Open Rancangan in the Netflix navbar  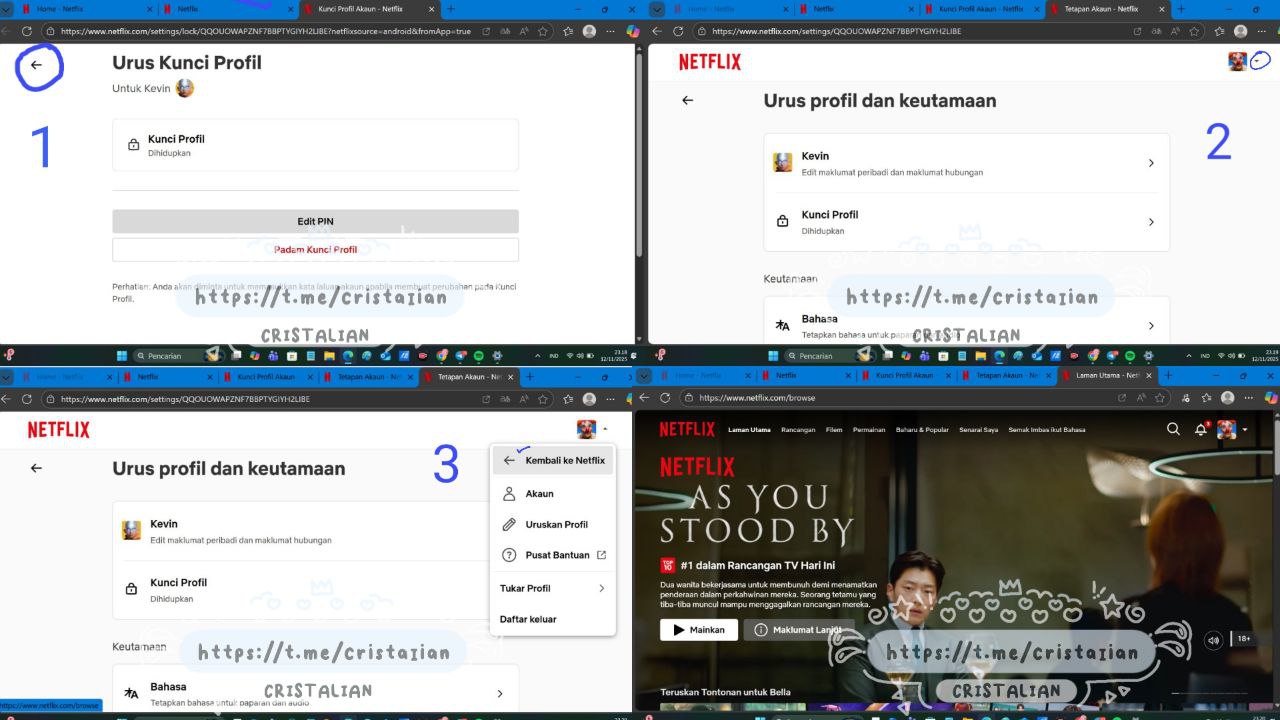[798, 430]
